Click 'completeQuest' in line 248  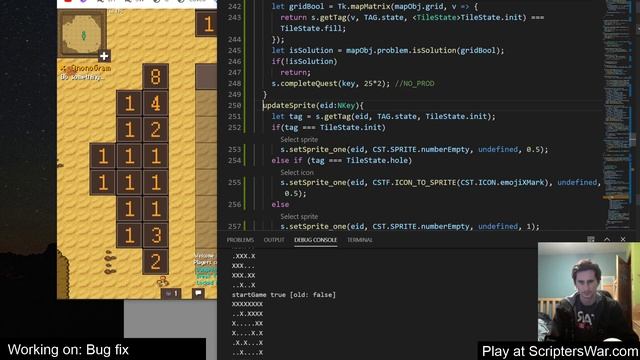click(x=309, y=83)
